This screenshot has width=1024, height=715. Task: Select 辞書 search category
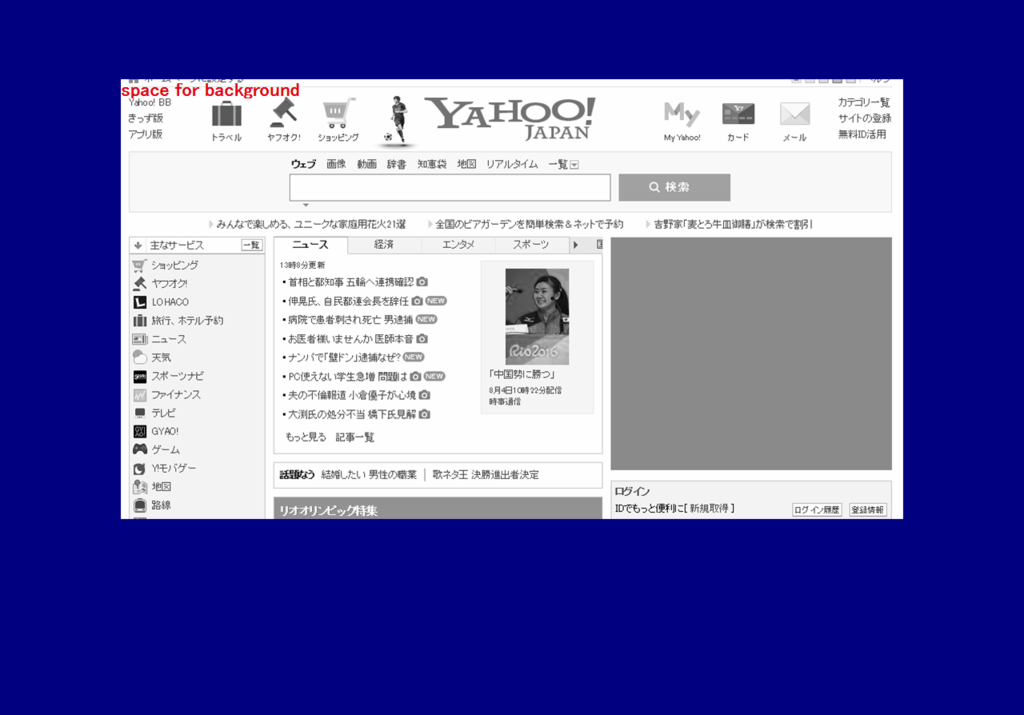point(396,164)
